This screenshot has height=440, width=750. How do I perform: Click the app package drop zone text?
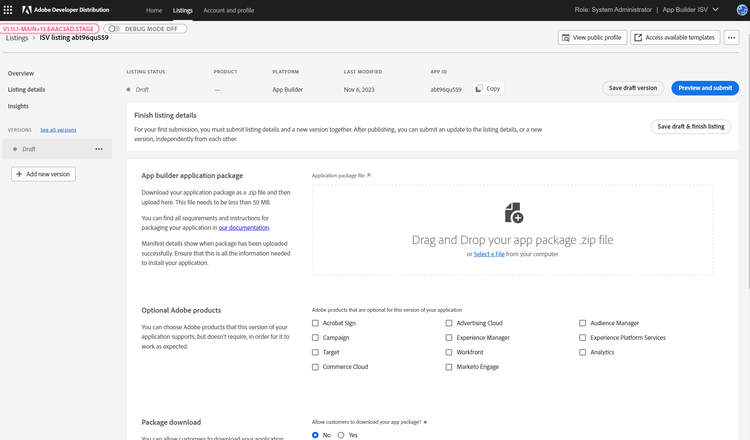point(512,240)
